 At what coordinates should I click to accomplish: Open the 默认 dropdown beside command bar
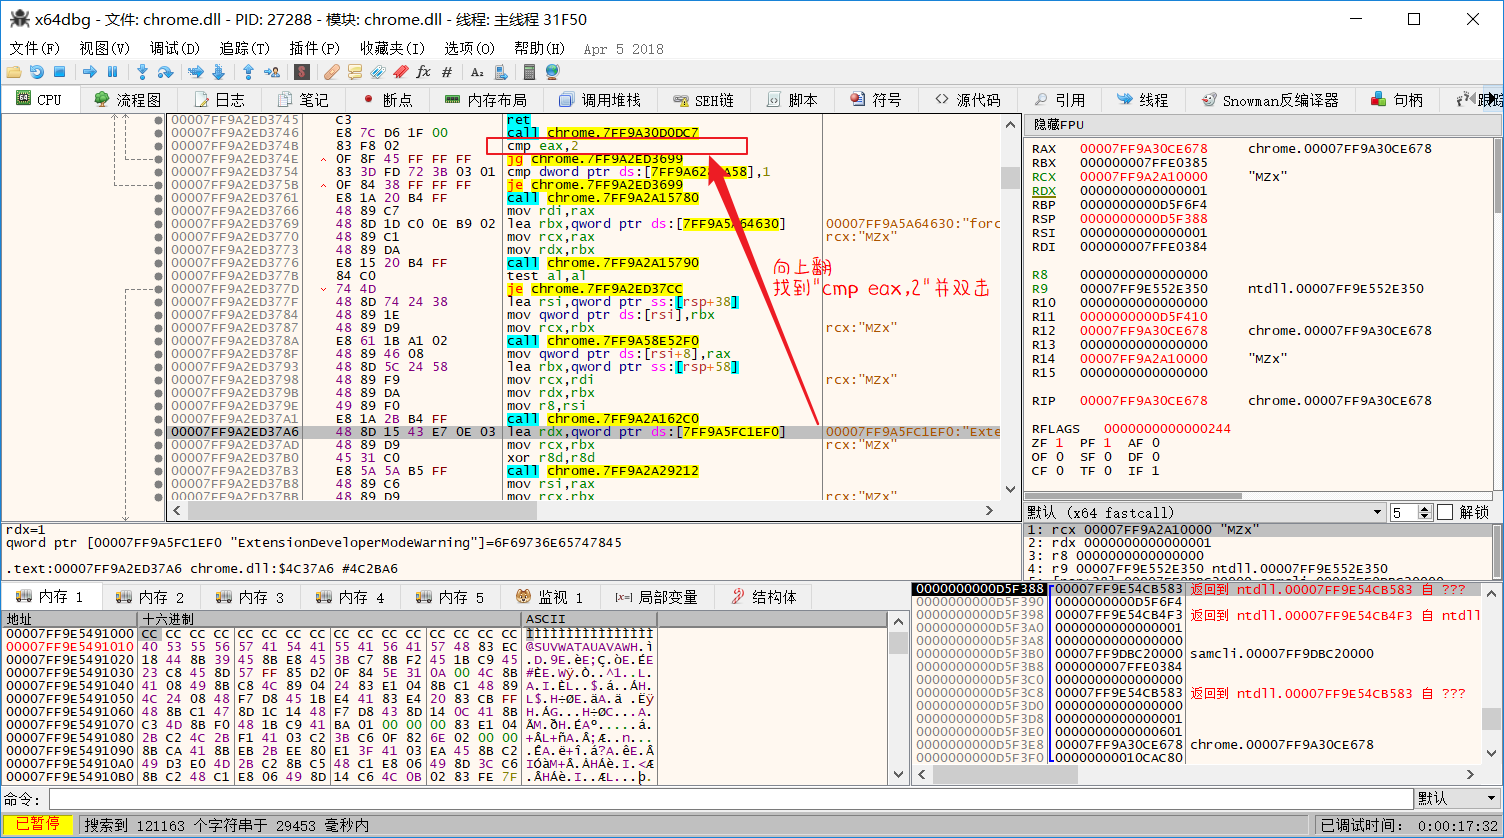[1458, 798]
